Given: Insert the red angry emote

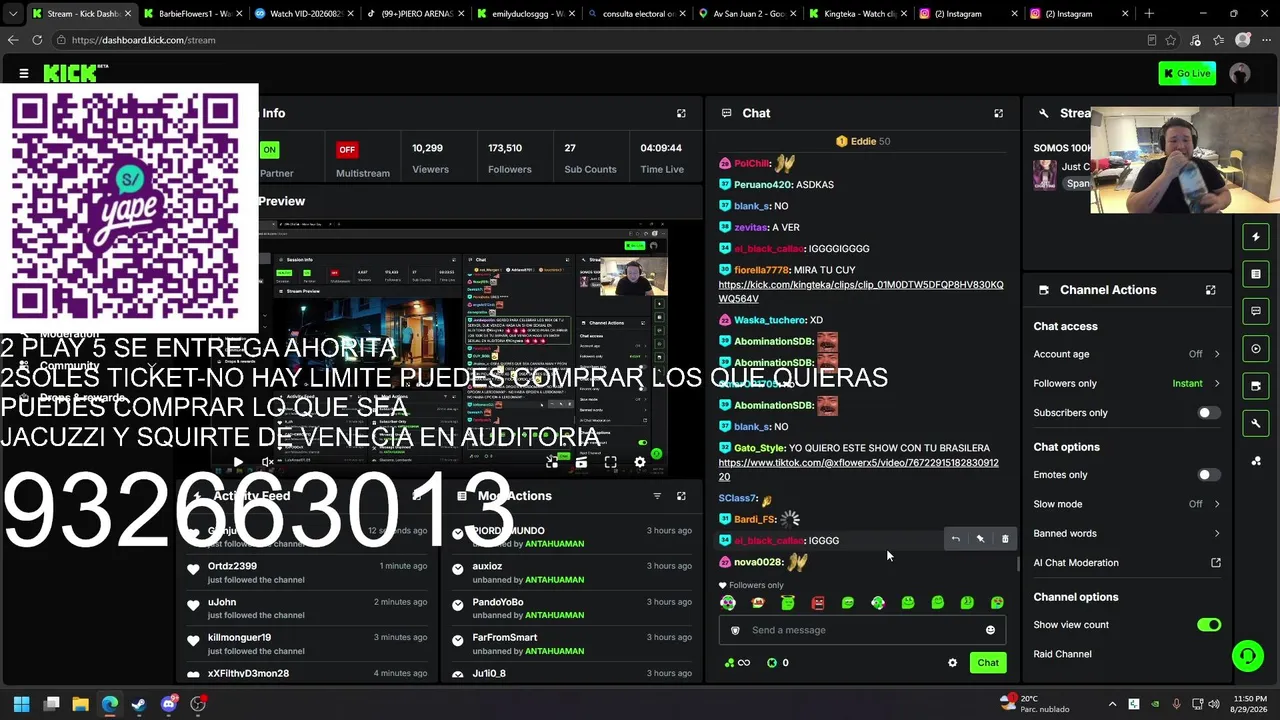Looking at the screenshot, I should pos(818,603).
